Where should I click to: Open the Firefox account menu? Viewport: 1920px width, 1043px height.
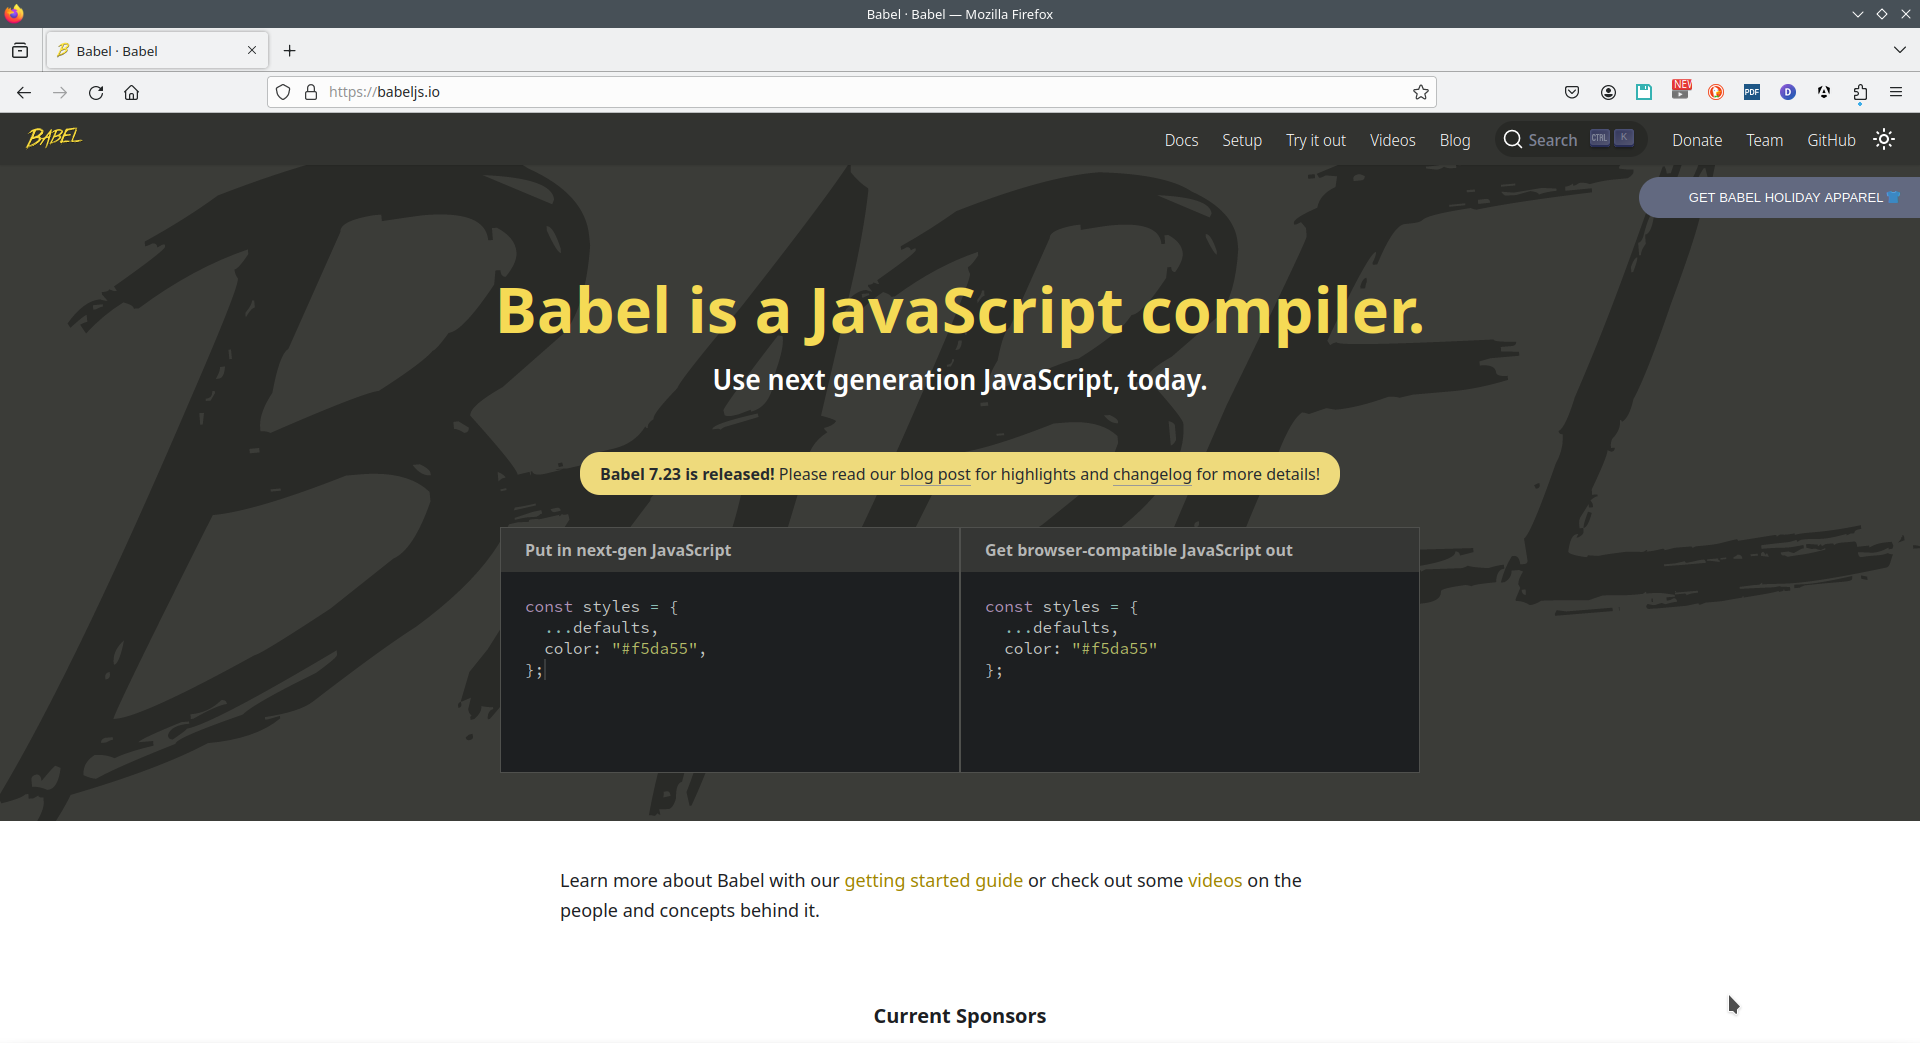click(x=1608, y=92)
